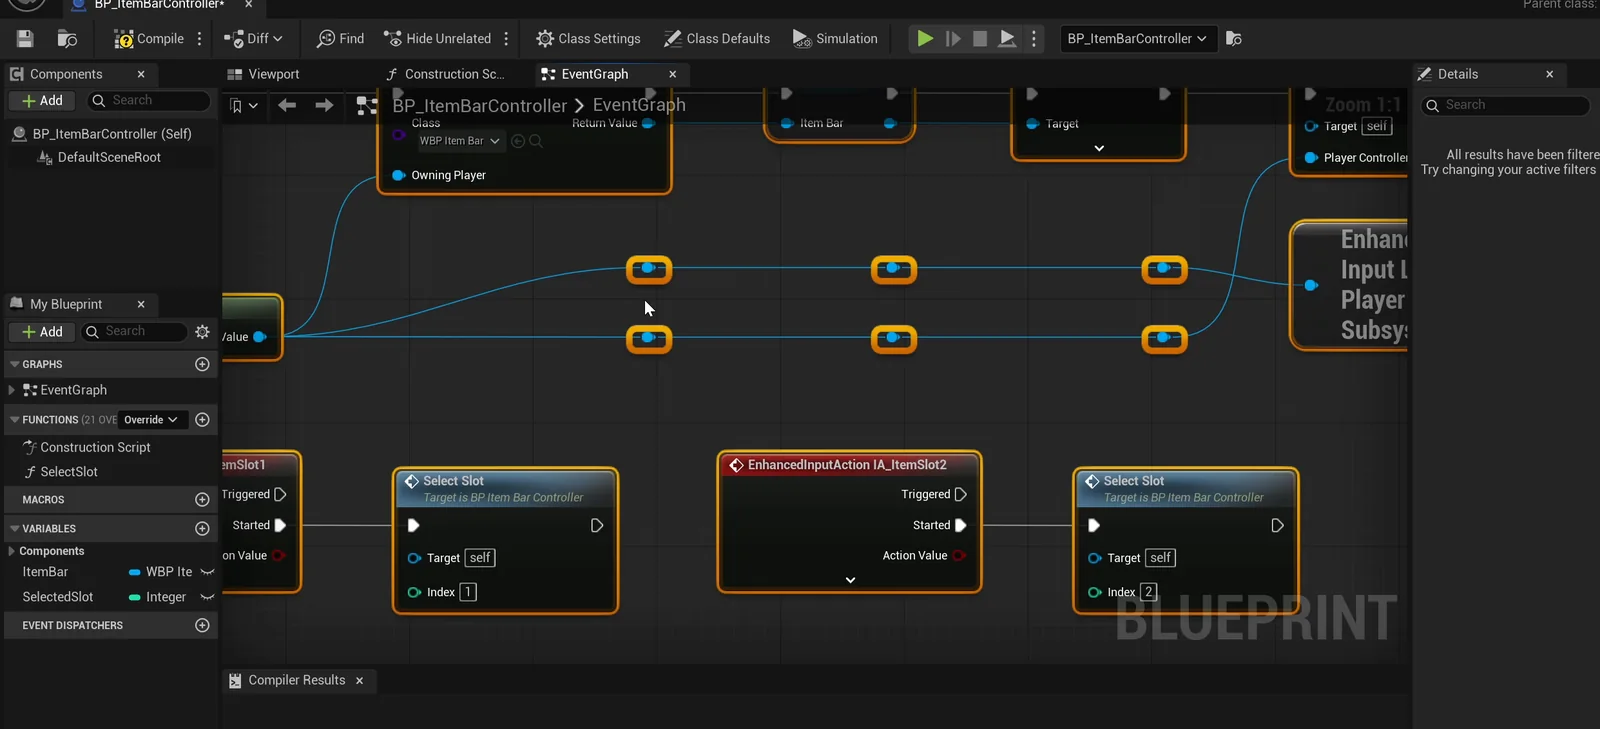Add a new function with plus icon
The width and height of the screenshot is (1600, 729).
tap(202, 420)
